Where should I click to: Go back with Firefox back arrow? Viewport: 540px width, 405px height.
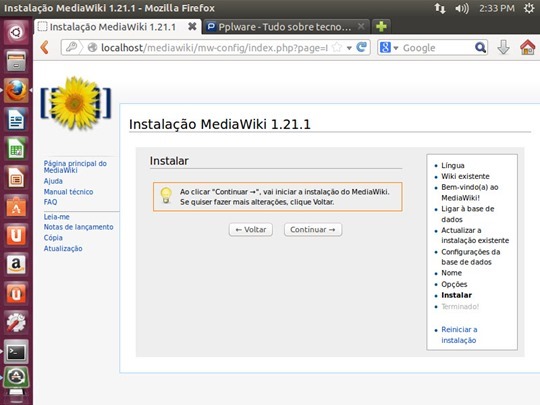(x=45, y=48)
